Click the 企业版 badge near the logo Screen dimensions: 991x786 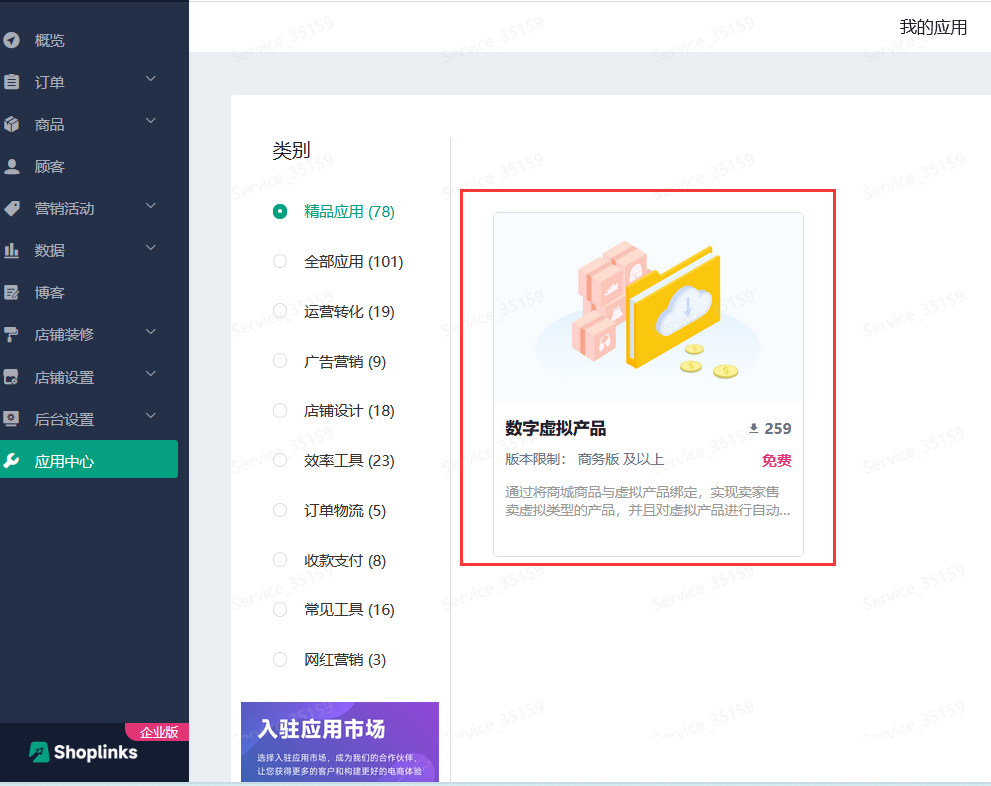pos(157,732)
